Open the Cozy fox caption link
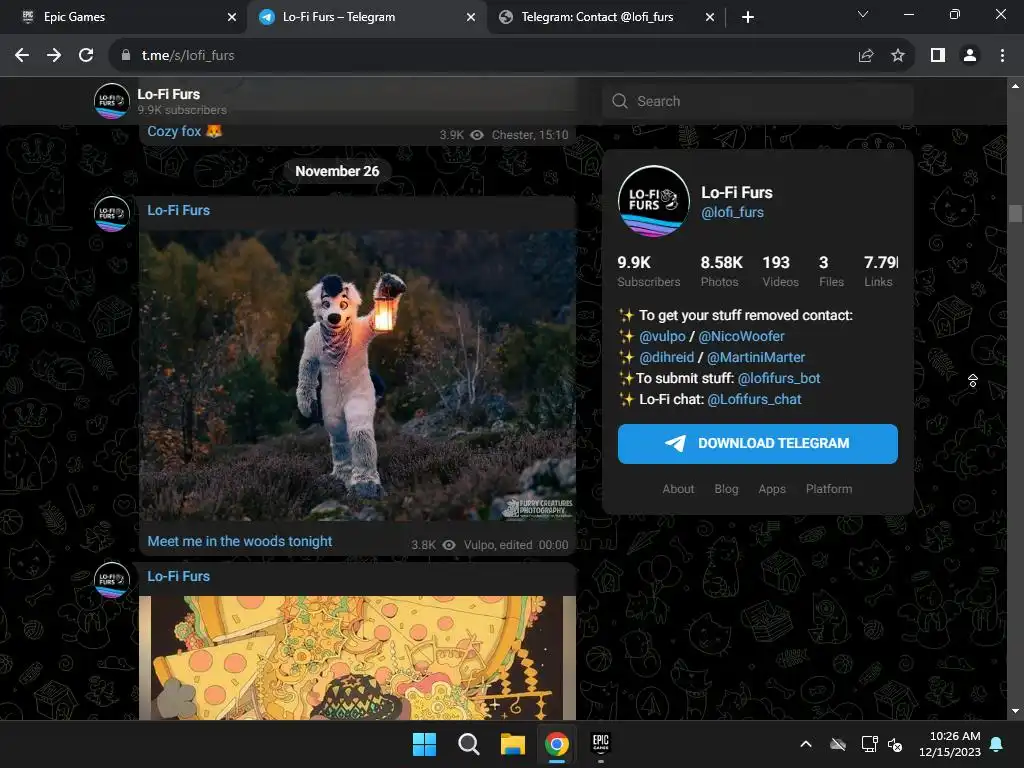This screenshot has height=768, width=1024. pyautogui.click(x=185, y=131)
